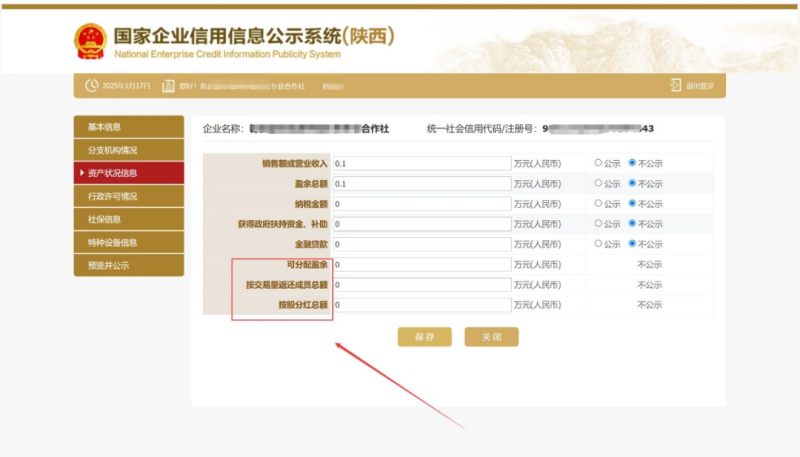The height and width of the screenshot is (457, 800).
Task: Click the national emblem logo icon
Action: (90, 41)
